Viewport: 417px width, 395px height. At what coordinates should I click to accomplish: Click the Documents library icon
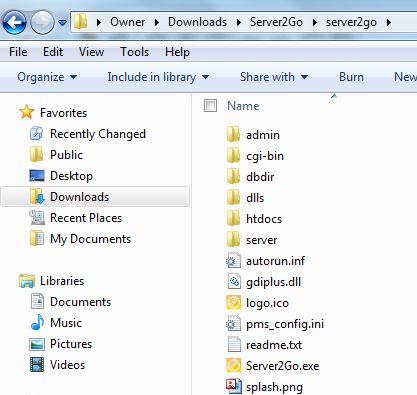click(37, 301)
